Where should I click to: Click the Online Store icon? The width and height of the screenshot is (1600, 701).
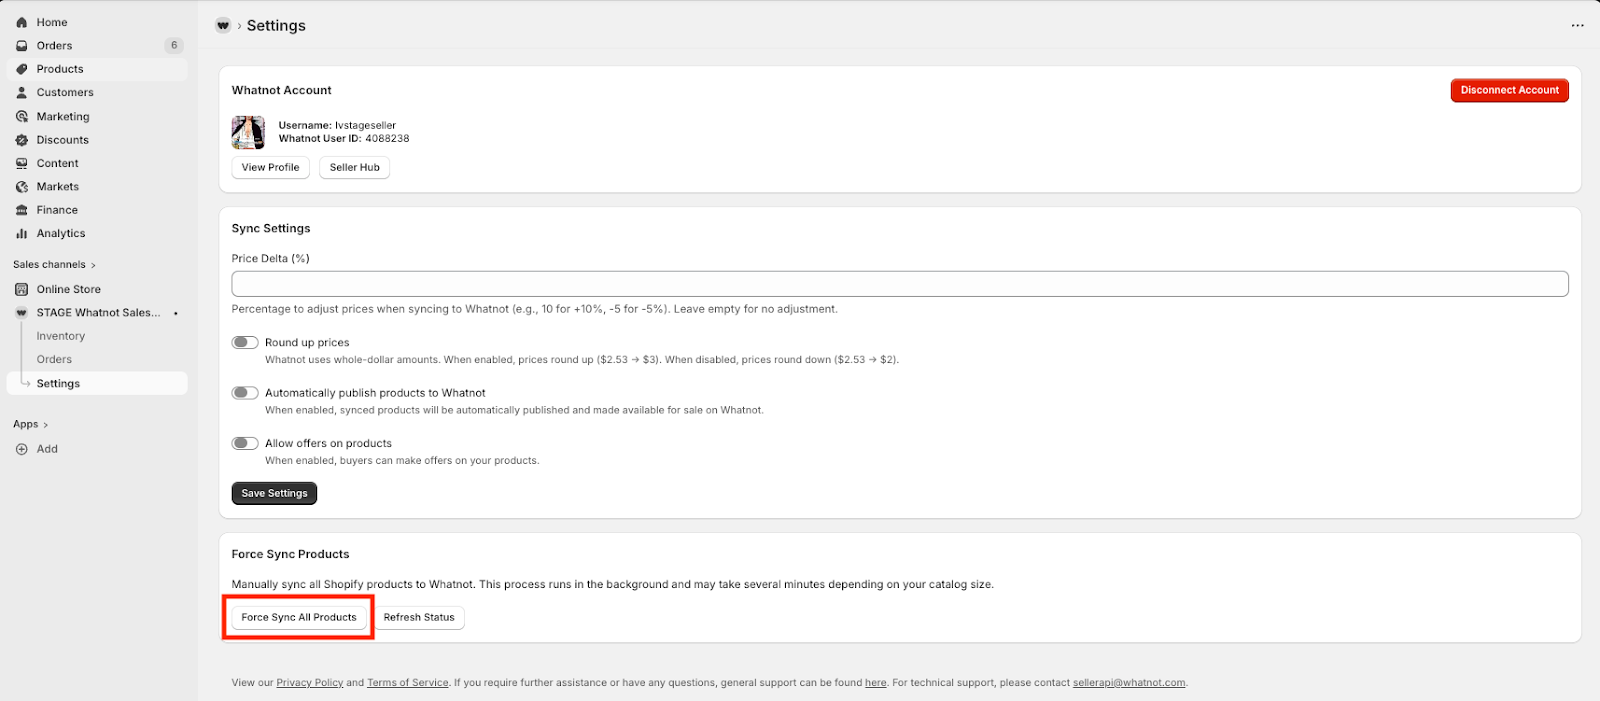22,289
